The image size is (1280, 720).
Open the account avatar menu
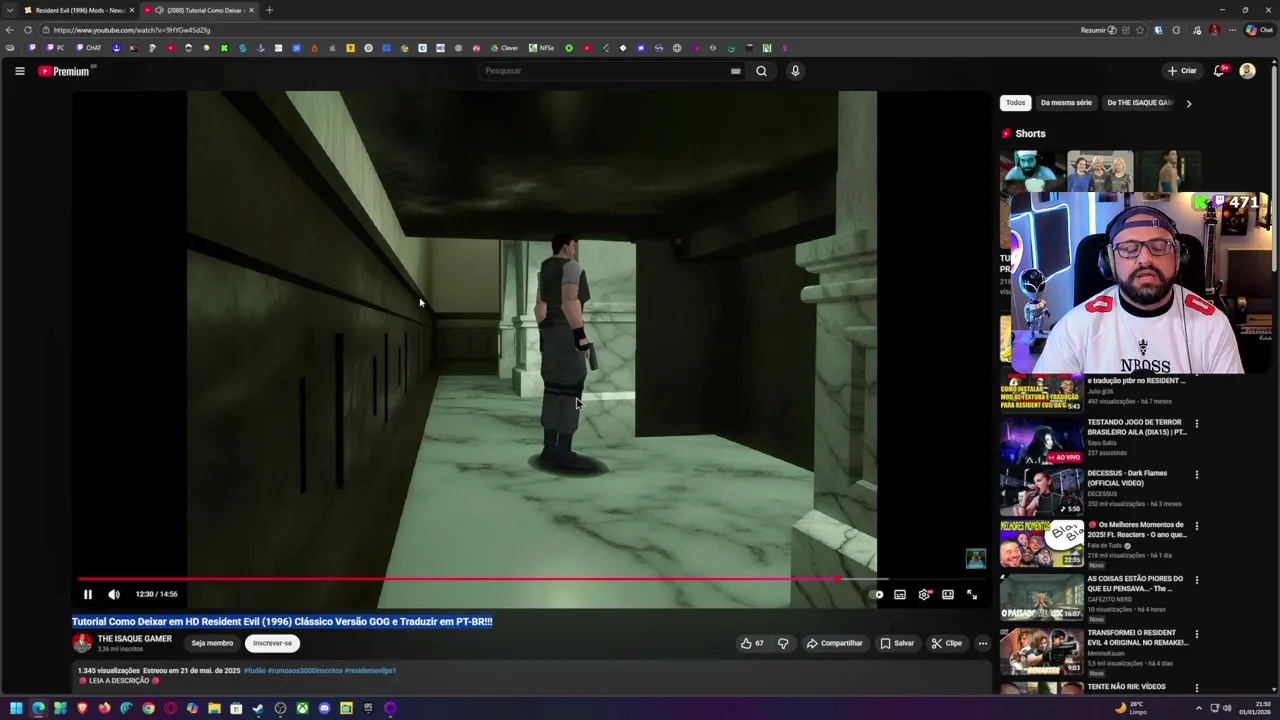1247,71
